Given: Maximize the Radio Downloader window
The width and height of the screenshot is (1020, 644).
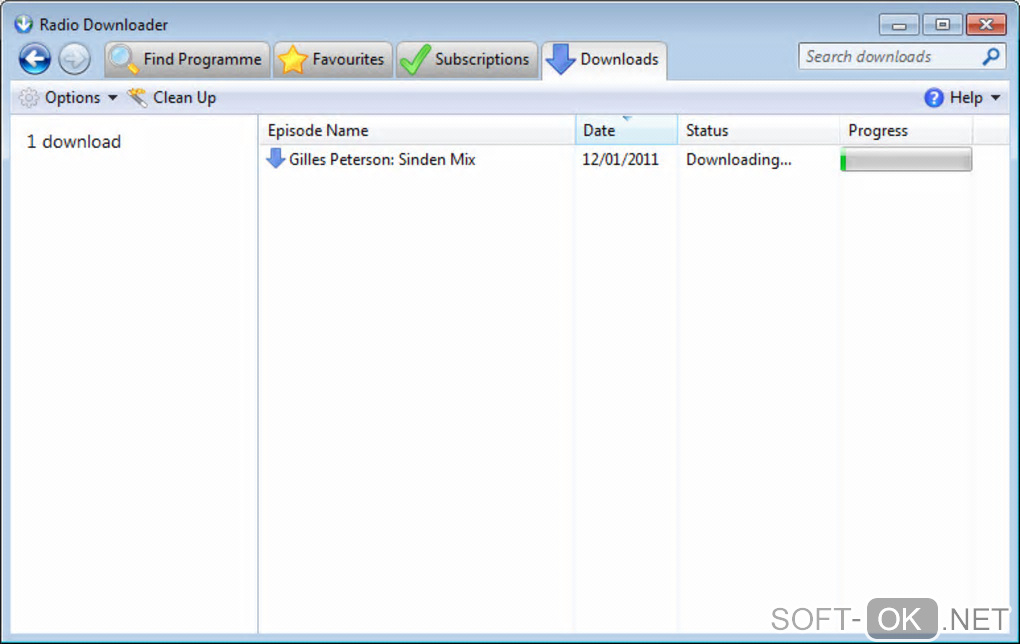Looking at the screenshot, I should coord(942,25).
